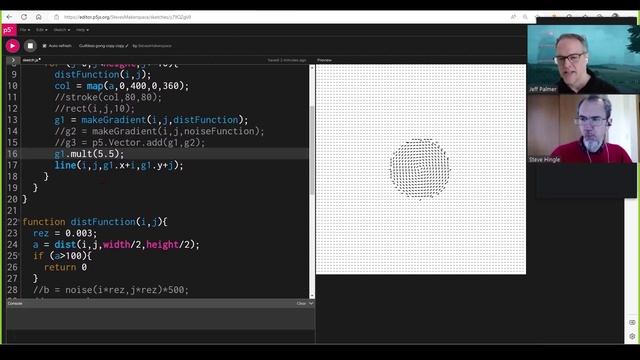Clear the console with the Clear button
Image resolution: width=640 pixels, height=360 pixels.
point(301,303)
